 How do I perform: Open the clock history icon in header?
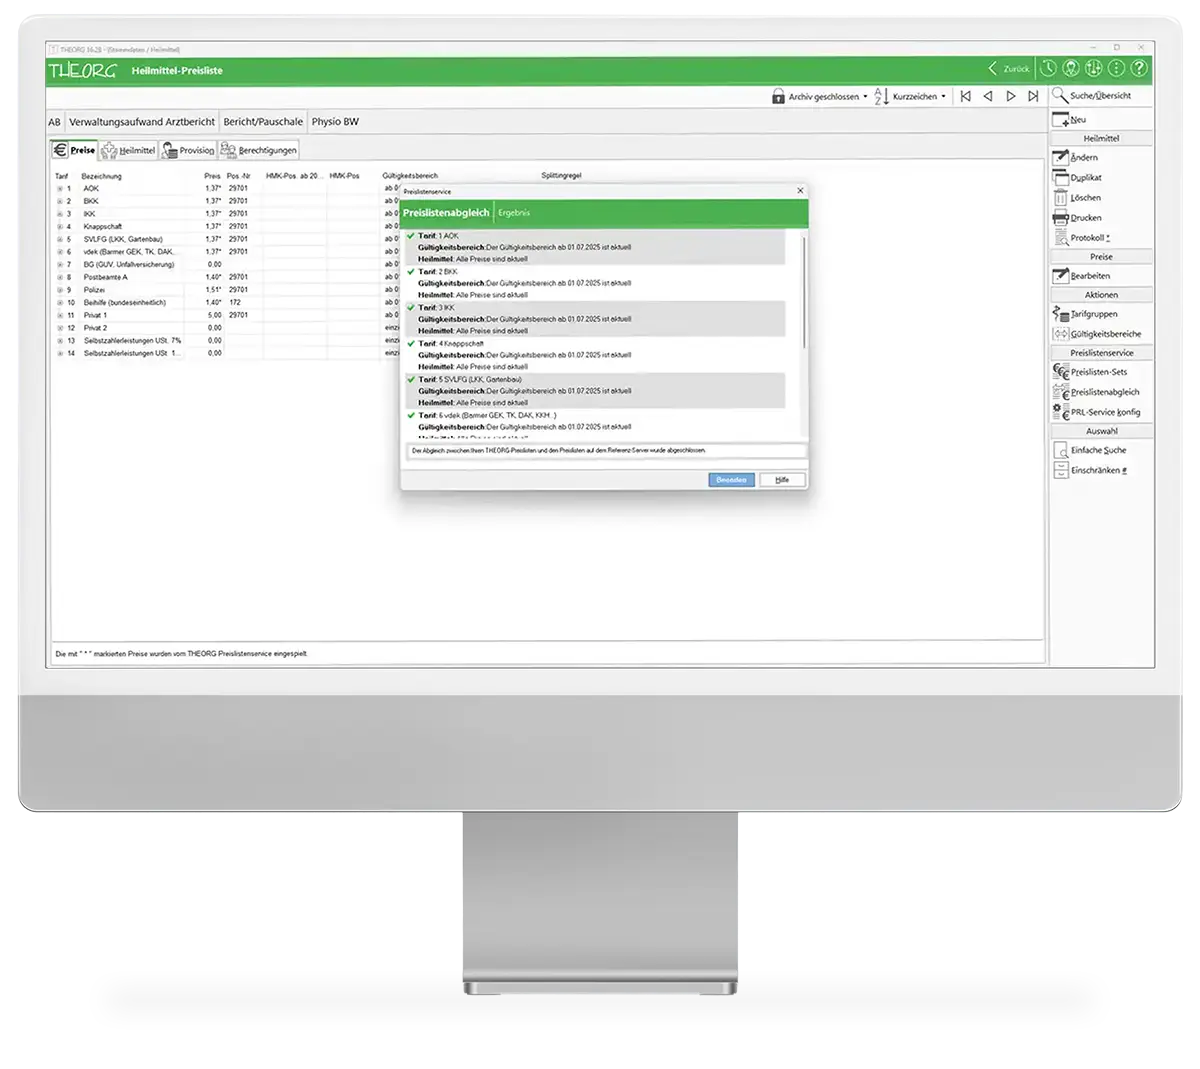click(x=1047, y=68)
